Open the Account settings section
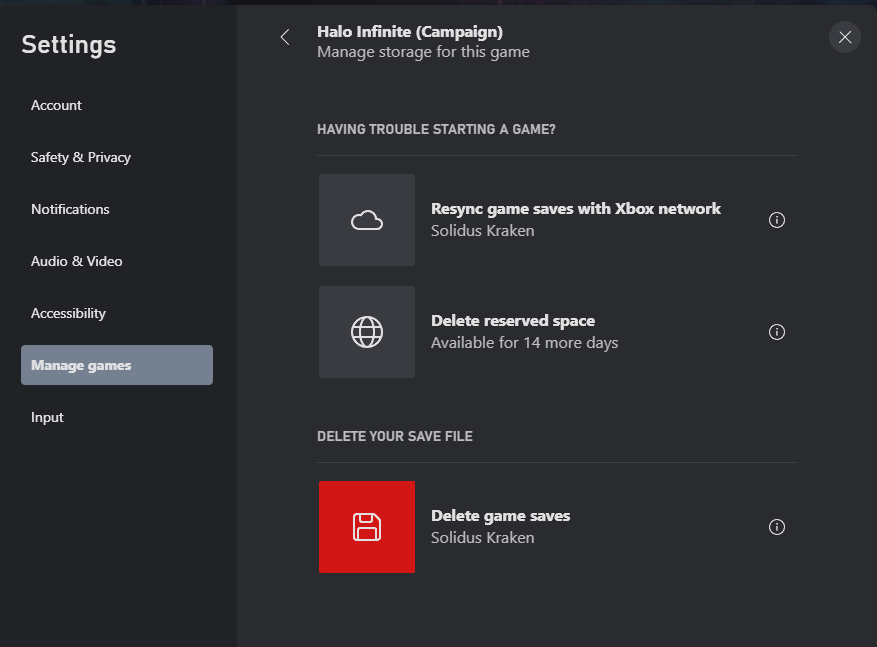Image resolution: width=877 pixels, height=647 pixels. tap(117, 105)
